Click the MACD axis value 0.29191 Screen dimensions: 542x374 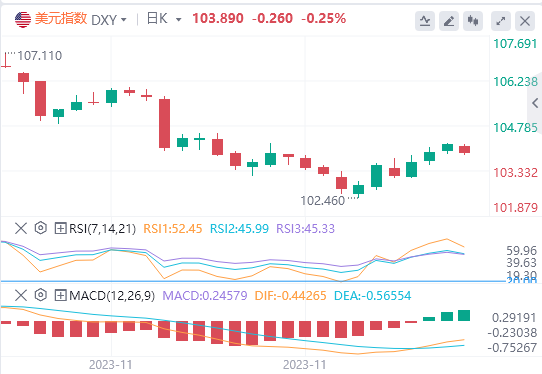[514, 318]
